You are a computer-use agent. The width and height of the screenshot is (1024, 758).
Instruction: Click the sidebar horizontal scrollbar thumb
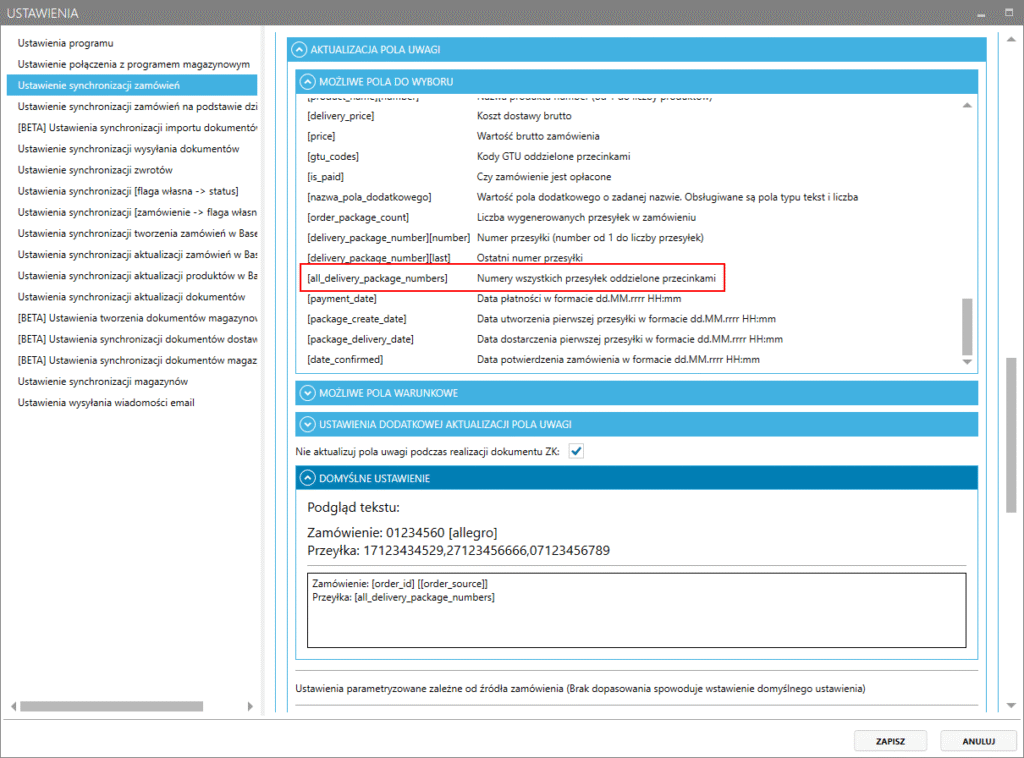[95, 705]
